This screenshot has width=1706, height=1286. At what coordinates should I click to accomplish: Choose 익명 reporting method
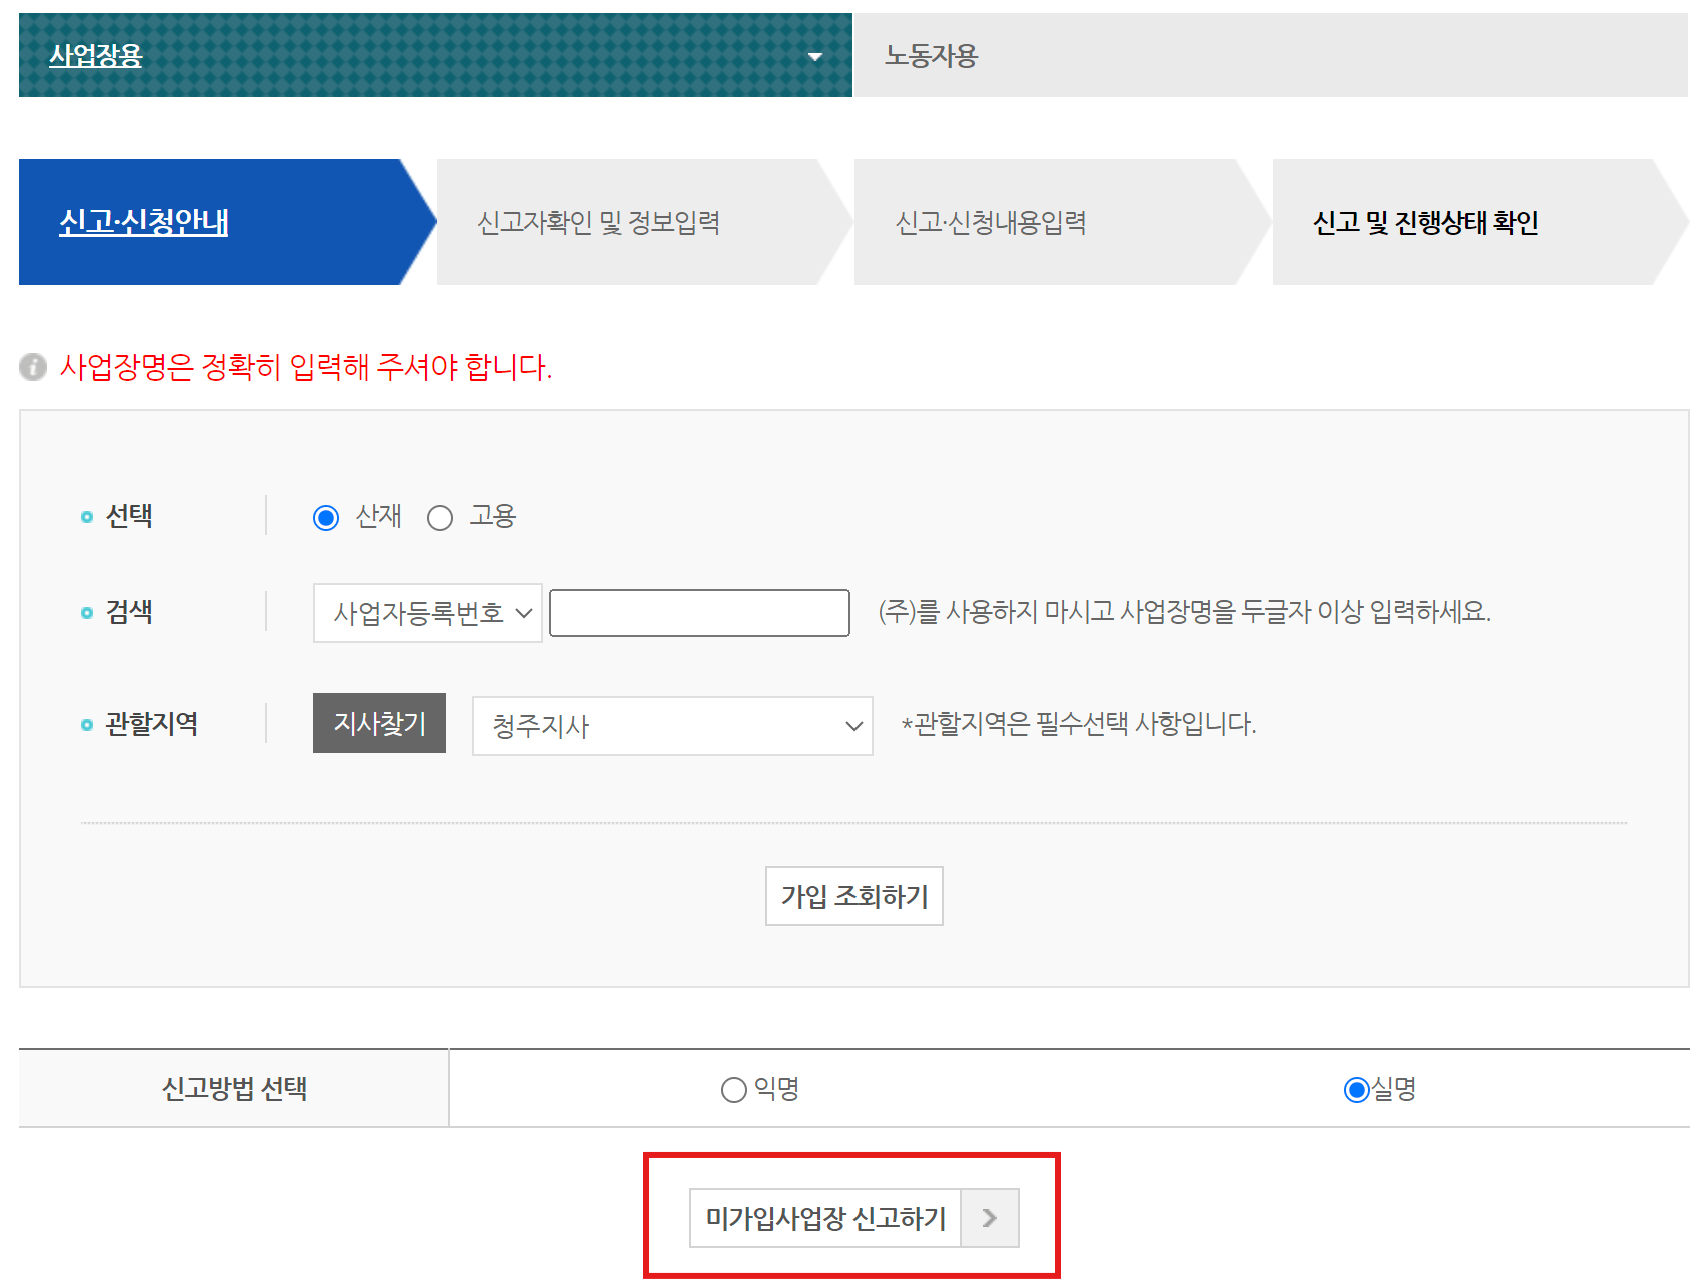(x=733, y=1089)
